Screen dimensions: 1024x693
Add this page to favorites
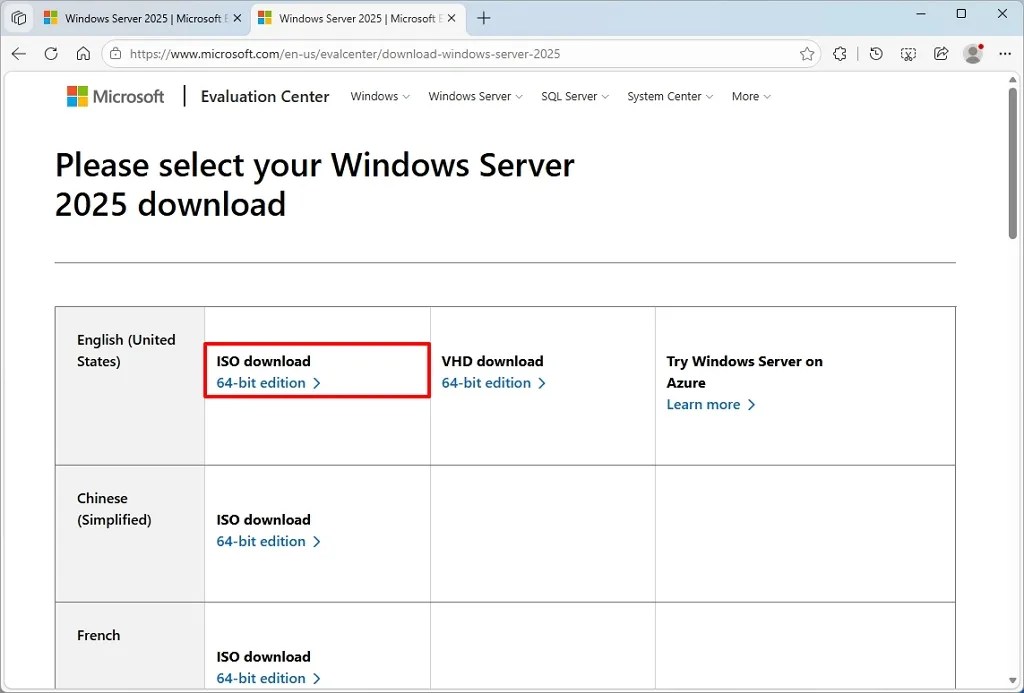click(807, 54)
